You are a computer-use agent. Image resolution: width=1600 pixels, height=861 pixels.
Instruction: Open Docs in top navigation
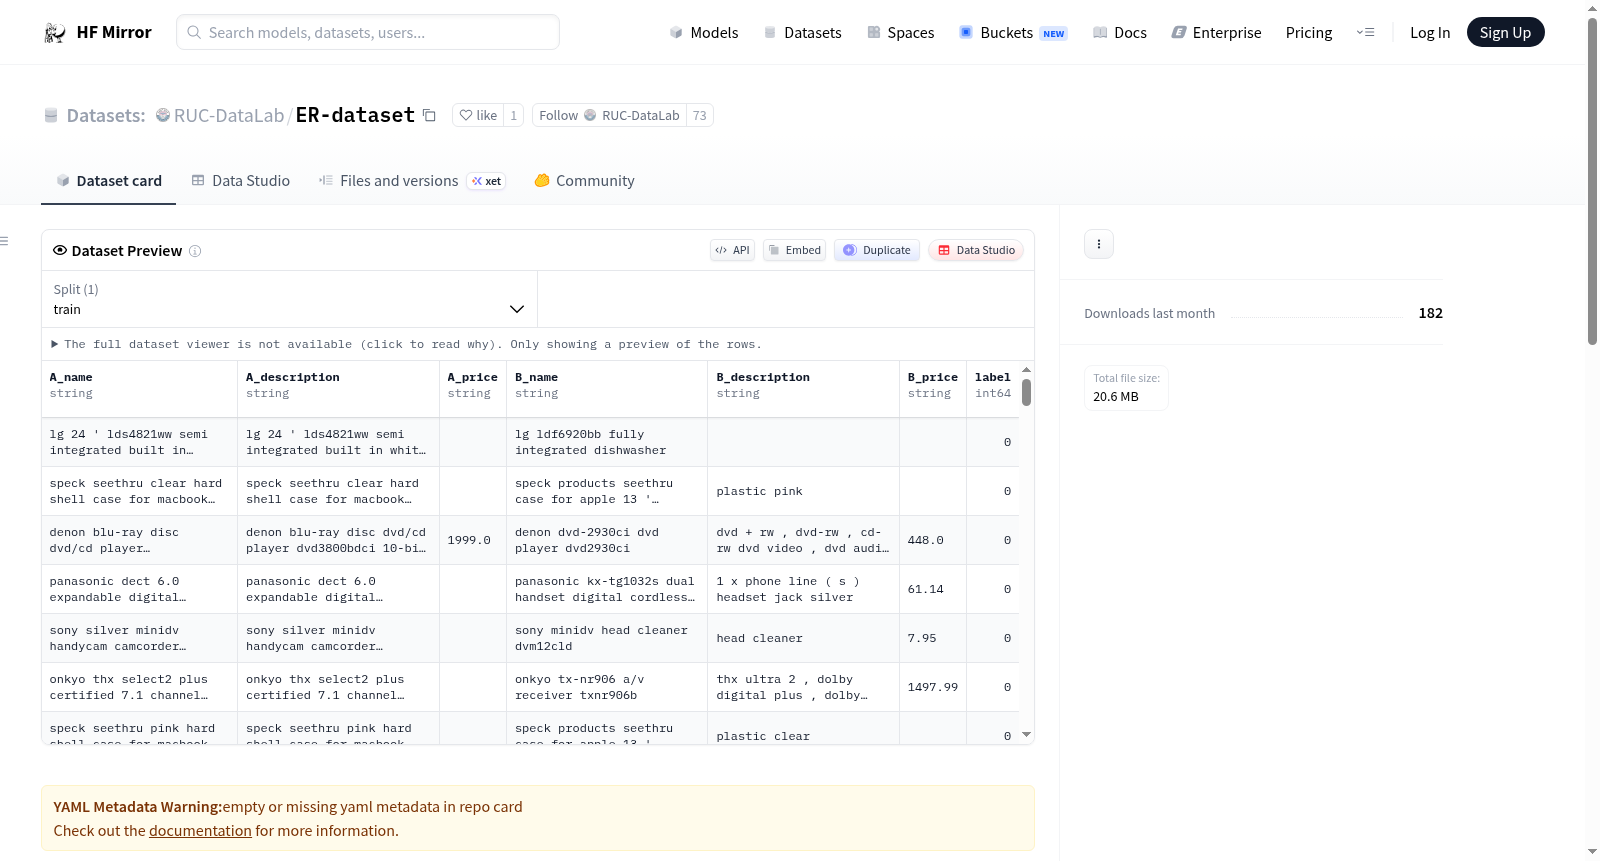coord(1119,33)
